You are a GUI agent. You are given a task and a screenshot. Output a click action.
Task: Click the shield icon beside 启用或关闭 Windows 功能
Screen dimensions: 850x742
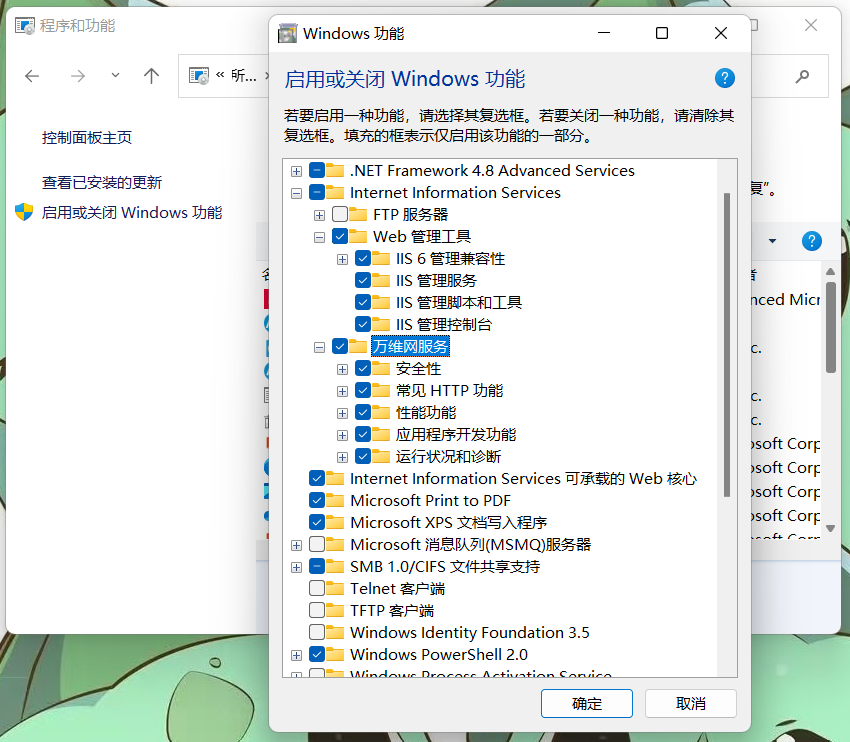coord(24,212)
